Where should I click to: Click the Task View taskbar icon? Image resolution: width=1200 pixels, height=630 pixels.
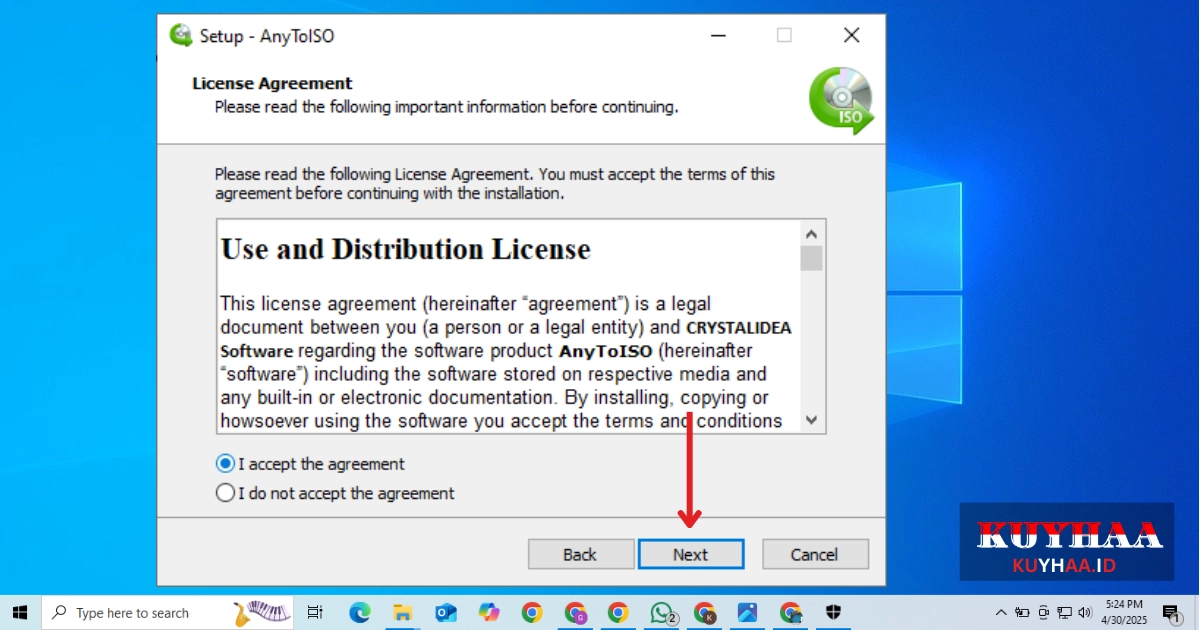[315, 612]
